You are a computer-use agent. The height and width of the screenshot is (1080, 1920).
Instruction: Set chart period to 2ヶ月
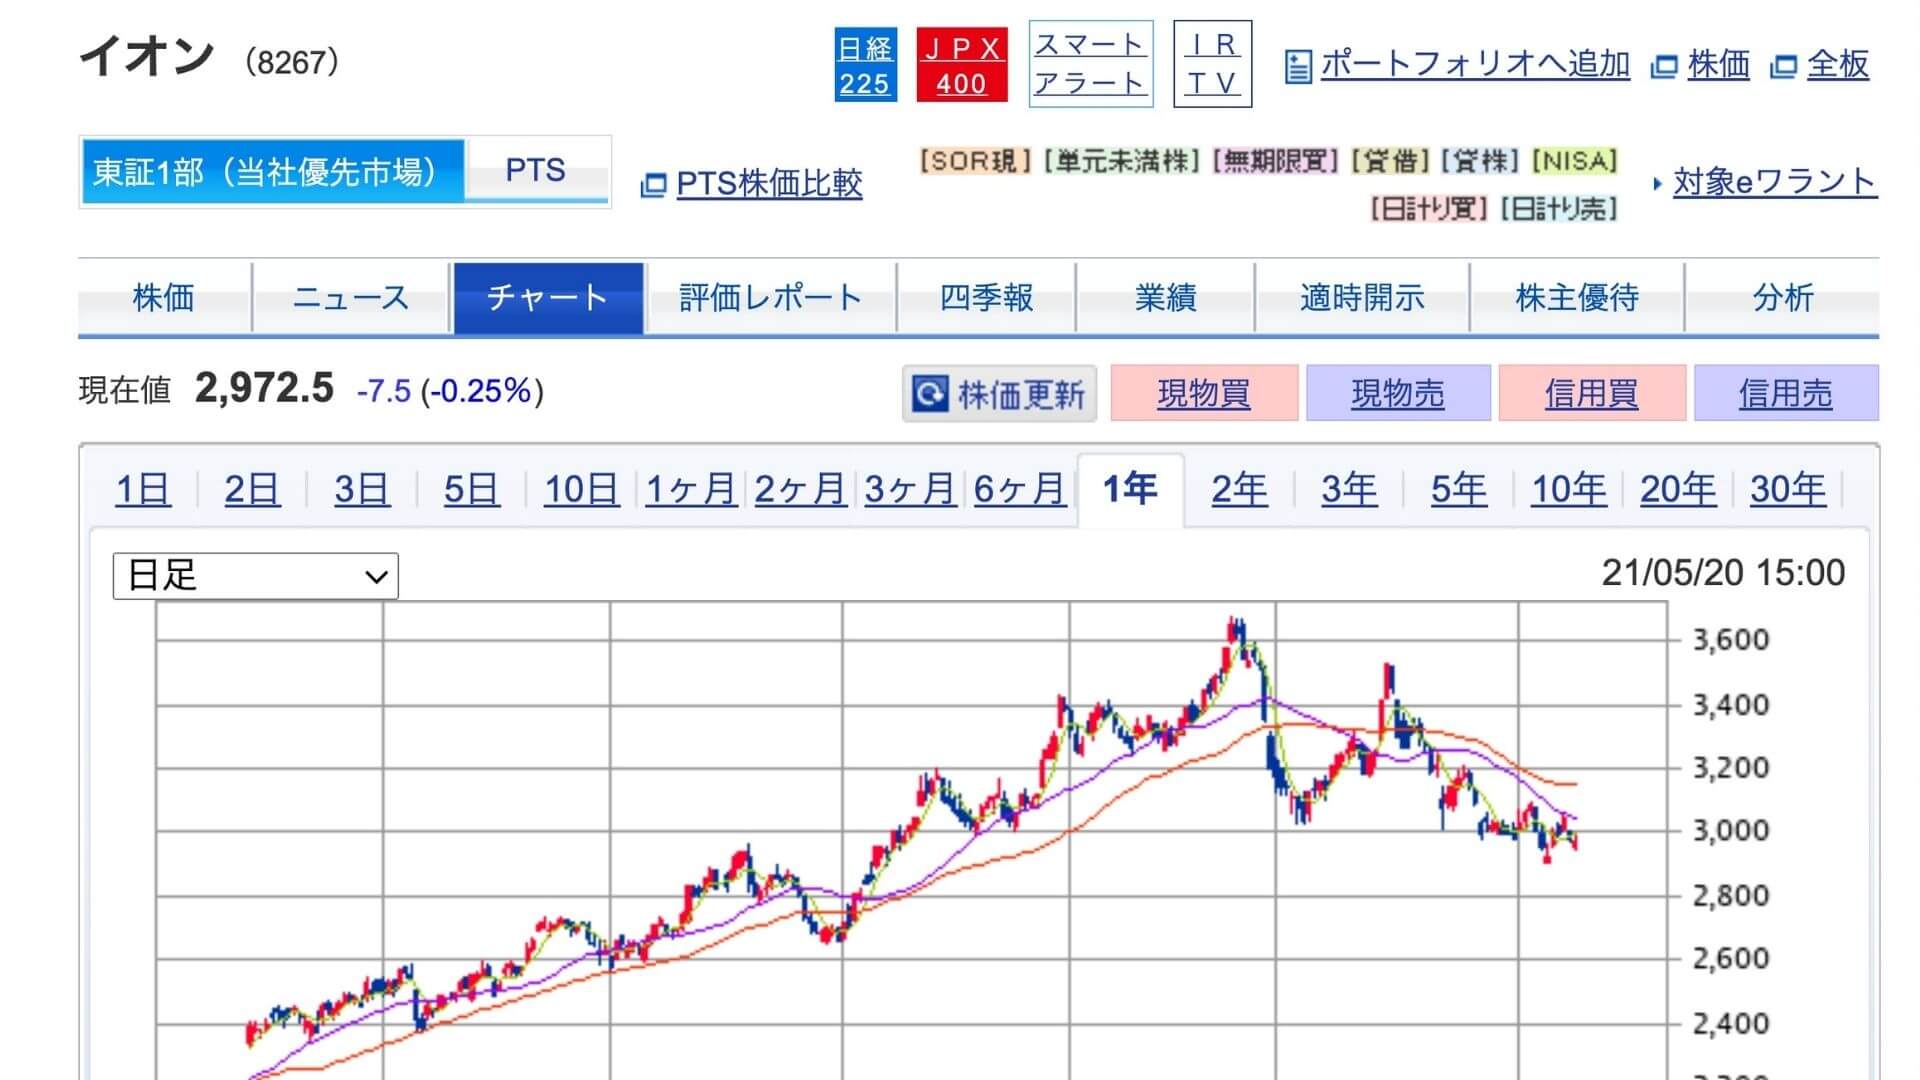800,489
